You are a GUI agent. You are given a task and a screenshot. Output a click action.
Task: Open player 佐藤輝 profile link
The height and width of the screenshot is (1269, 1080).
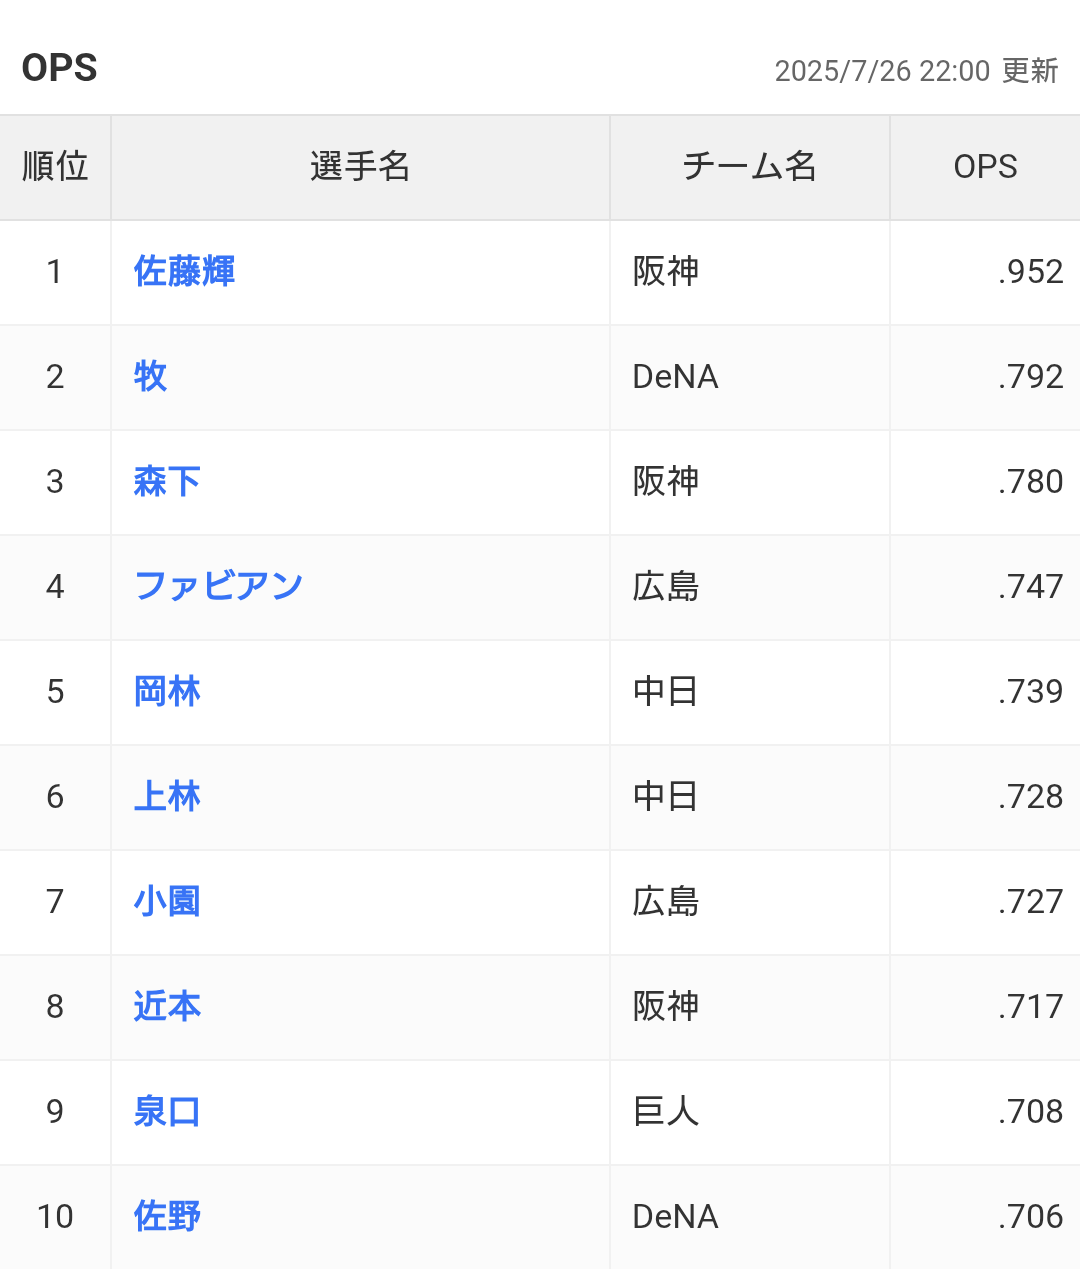(x=185, y=272)
